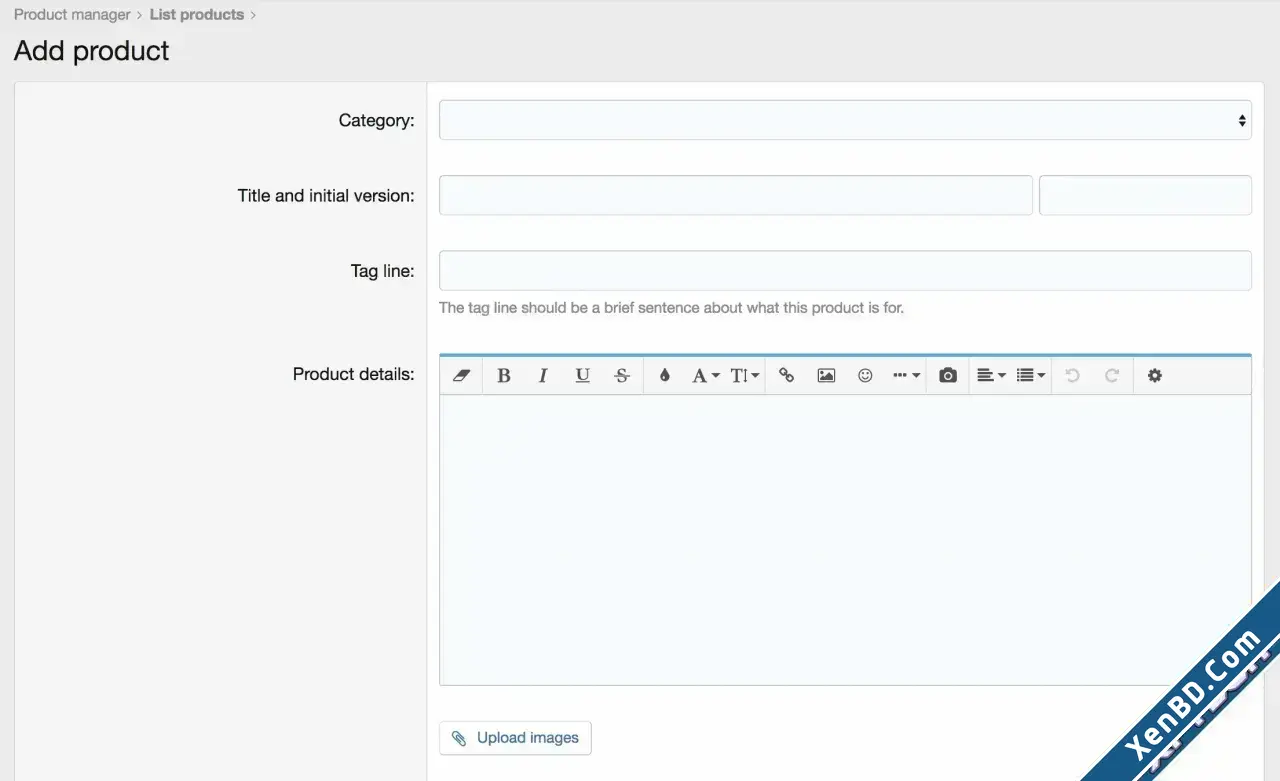
Task: Toggle Underline formatting in editor
Action: point(582,376)
